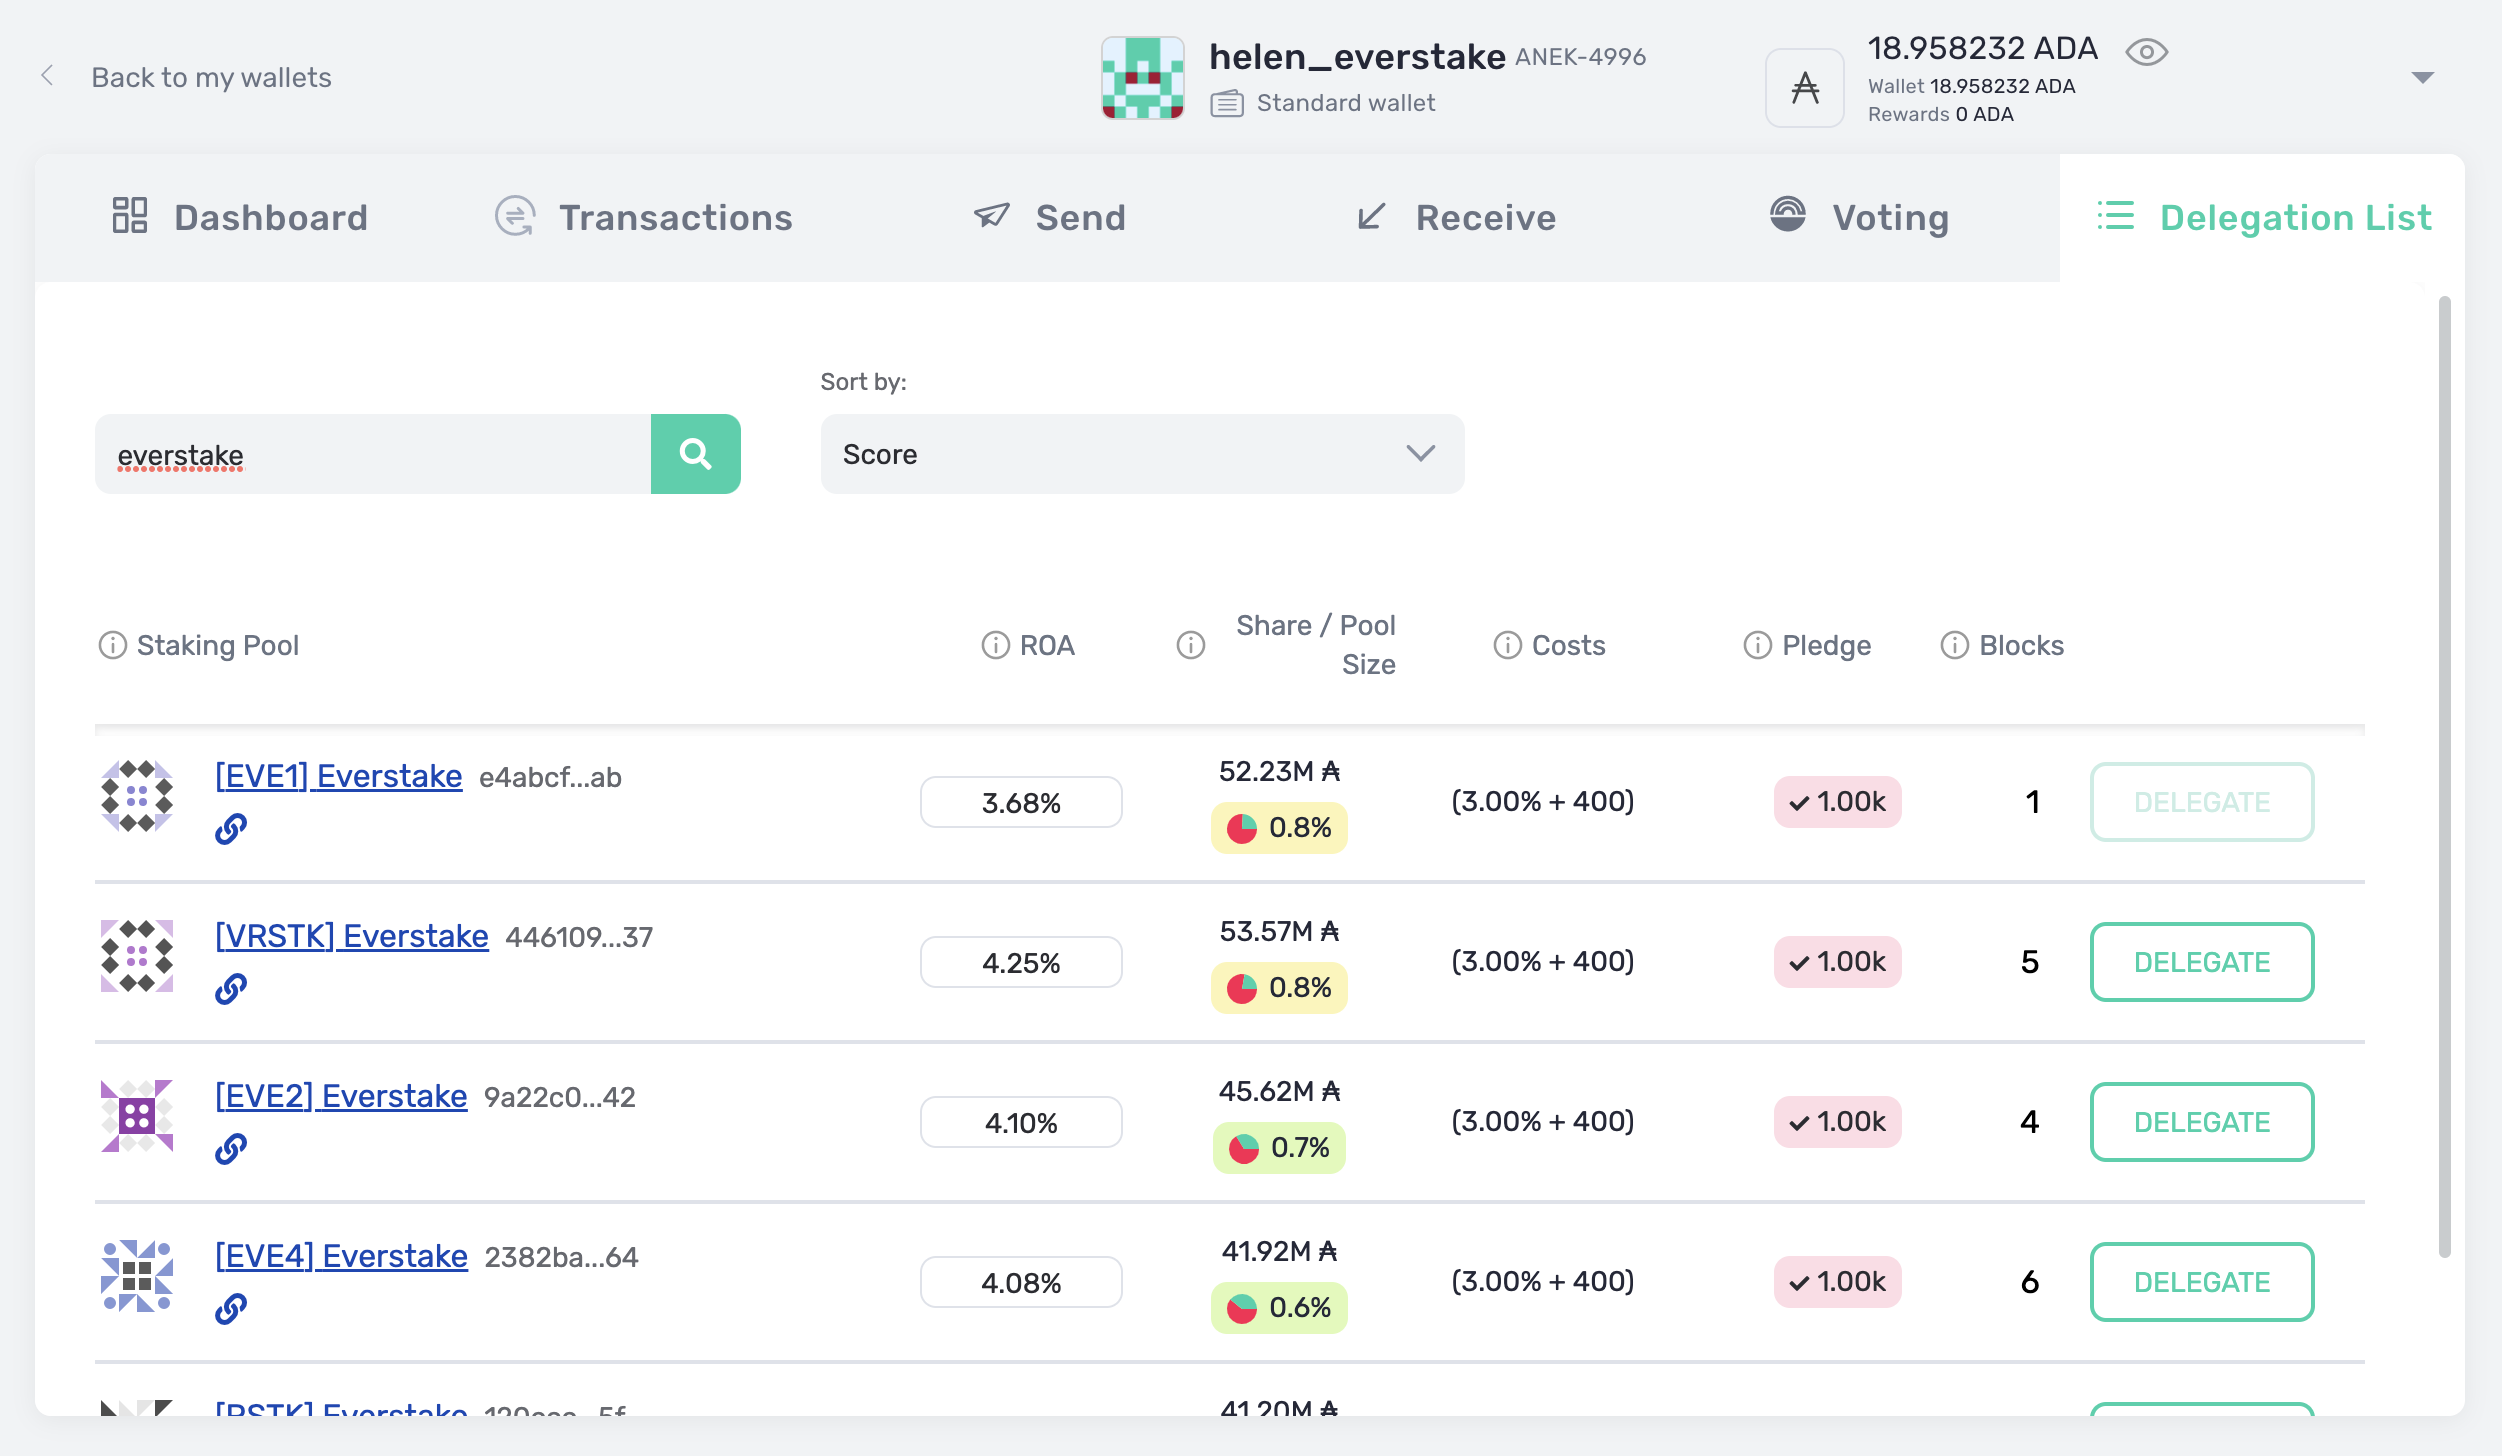Focus the everstake search field
The width and height of the screenshot is (2502, 1456).
[x=373, y=454]
